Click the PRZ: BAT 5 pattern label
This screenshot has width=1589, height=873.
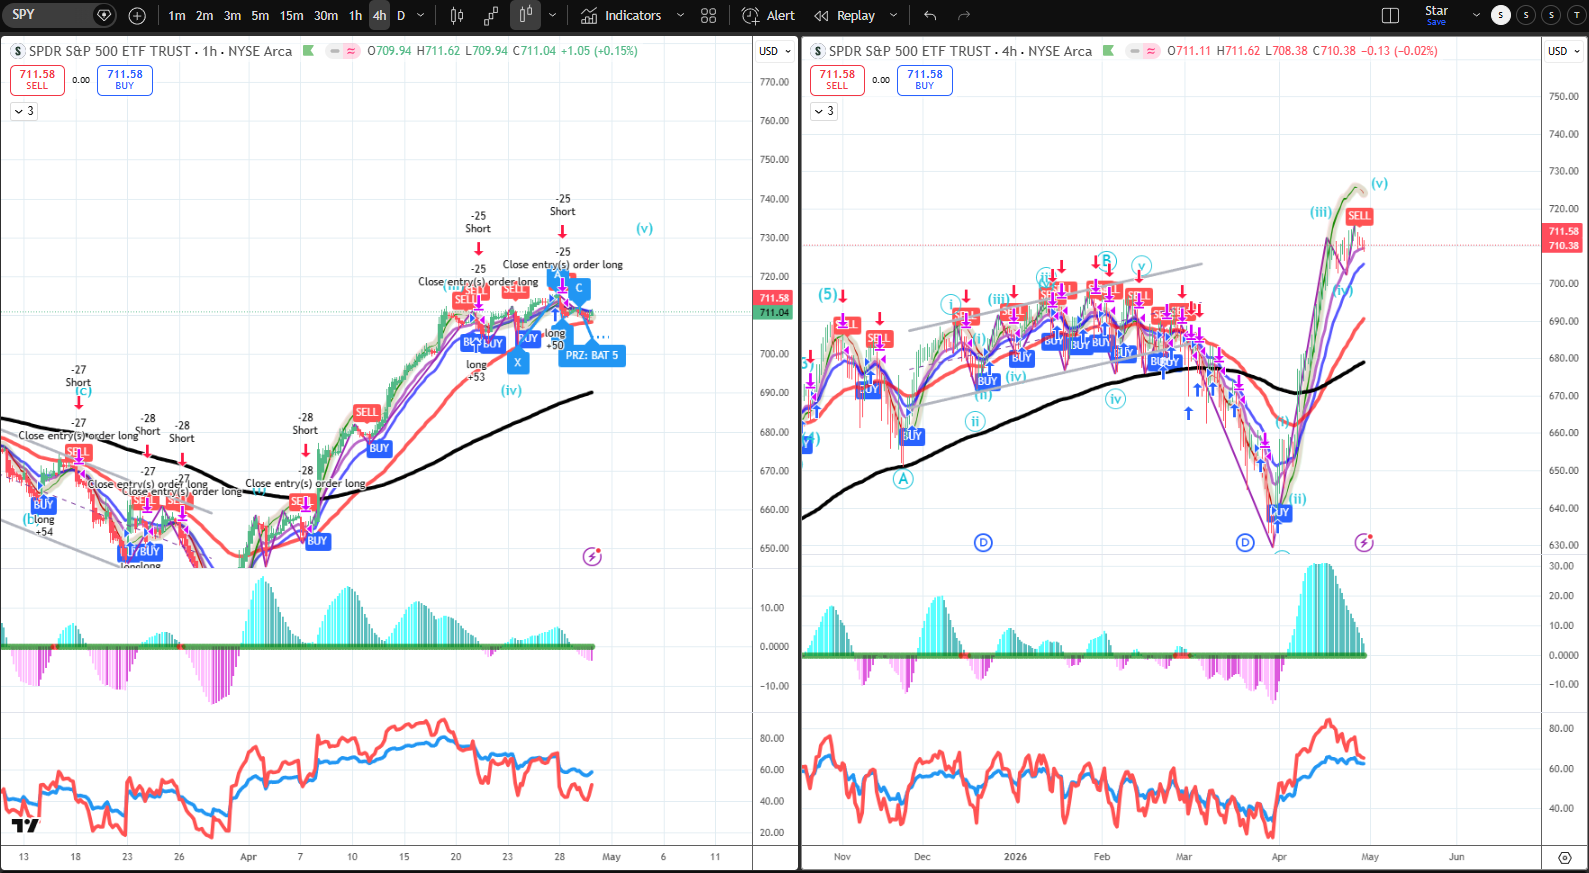click(592, 355)
